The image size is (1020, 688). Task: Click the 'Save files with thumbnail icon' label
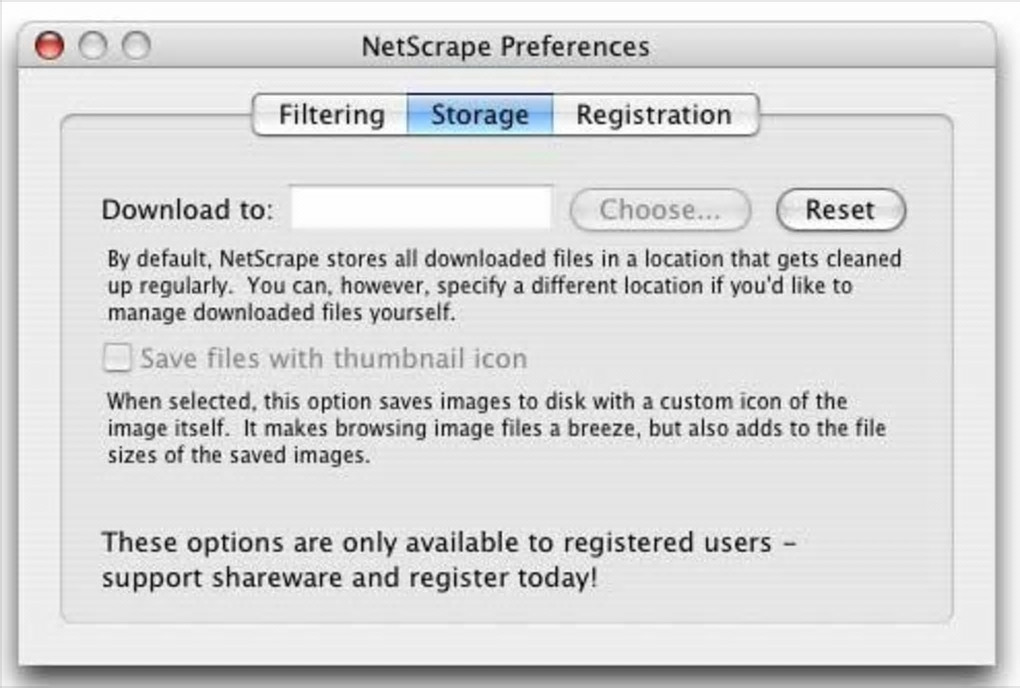(333, 358)
